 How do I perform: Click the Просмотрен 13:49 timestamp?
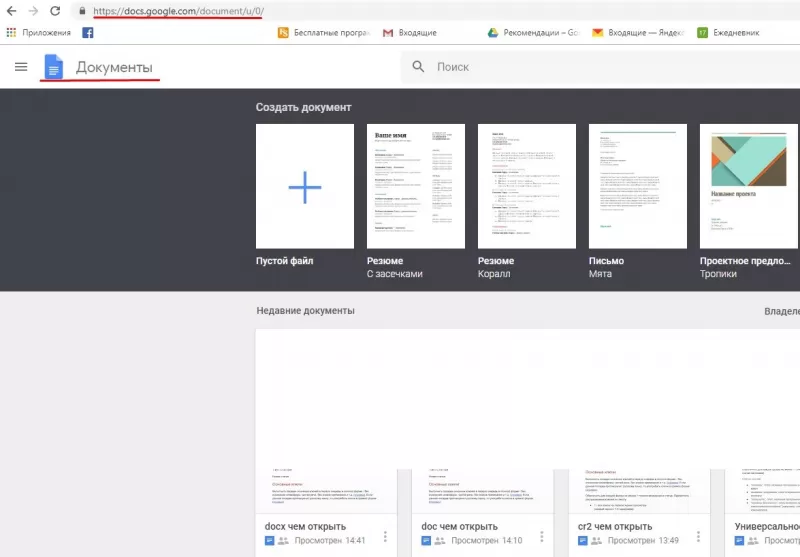pyautogui.click(x=643, y=541)
